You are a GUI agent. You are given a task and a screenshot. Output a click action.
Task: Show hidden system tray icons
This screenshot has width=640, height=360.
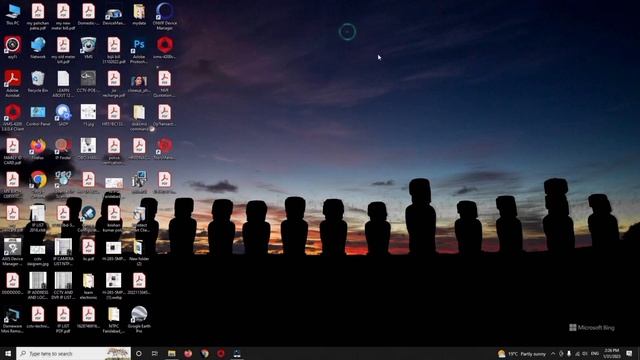[x=553, y=353]
